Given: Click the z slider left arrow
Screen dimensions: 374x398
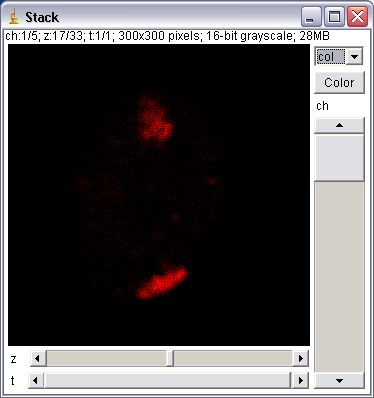Looking at the screenshot, I should click(x=37, y=359).
